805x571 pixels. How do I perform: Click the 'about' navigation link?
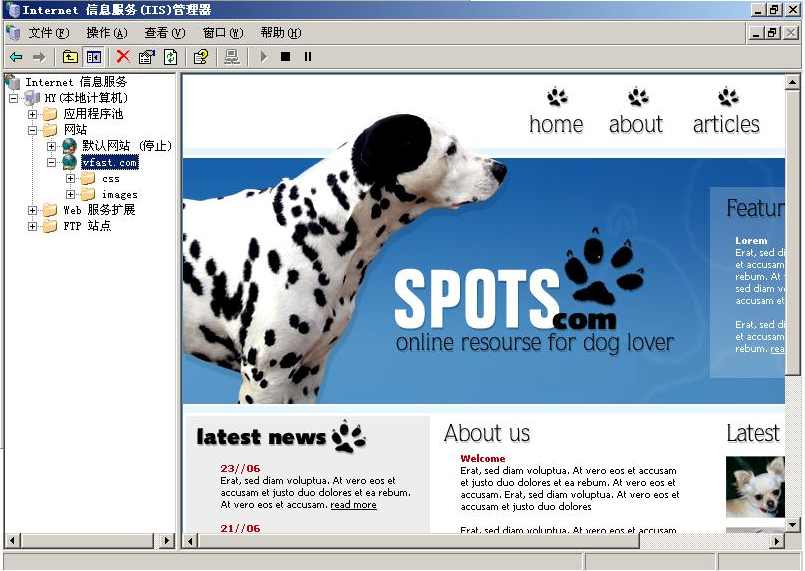(x=636, y=124)
